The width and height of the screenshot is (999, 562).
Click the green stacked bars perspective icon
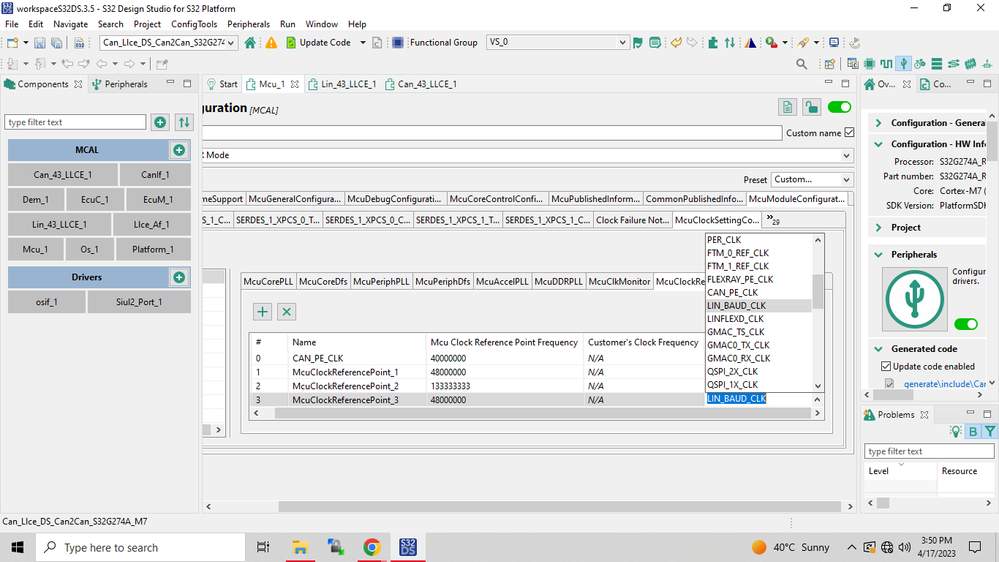point(937,64)
